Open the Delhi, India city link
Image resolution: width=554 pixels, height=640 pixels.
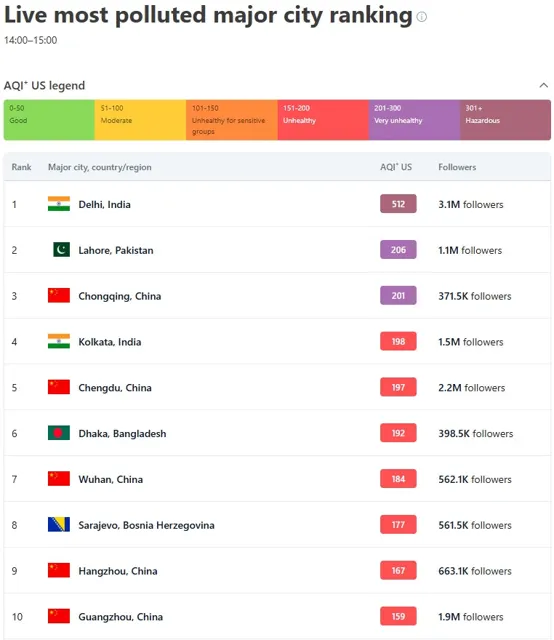105,204
